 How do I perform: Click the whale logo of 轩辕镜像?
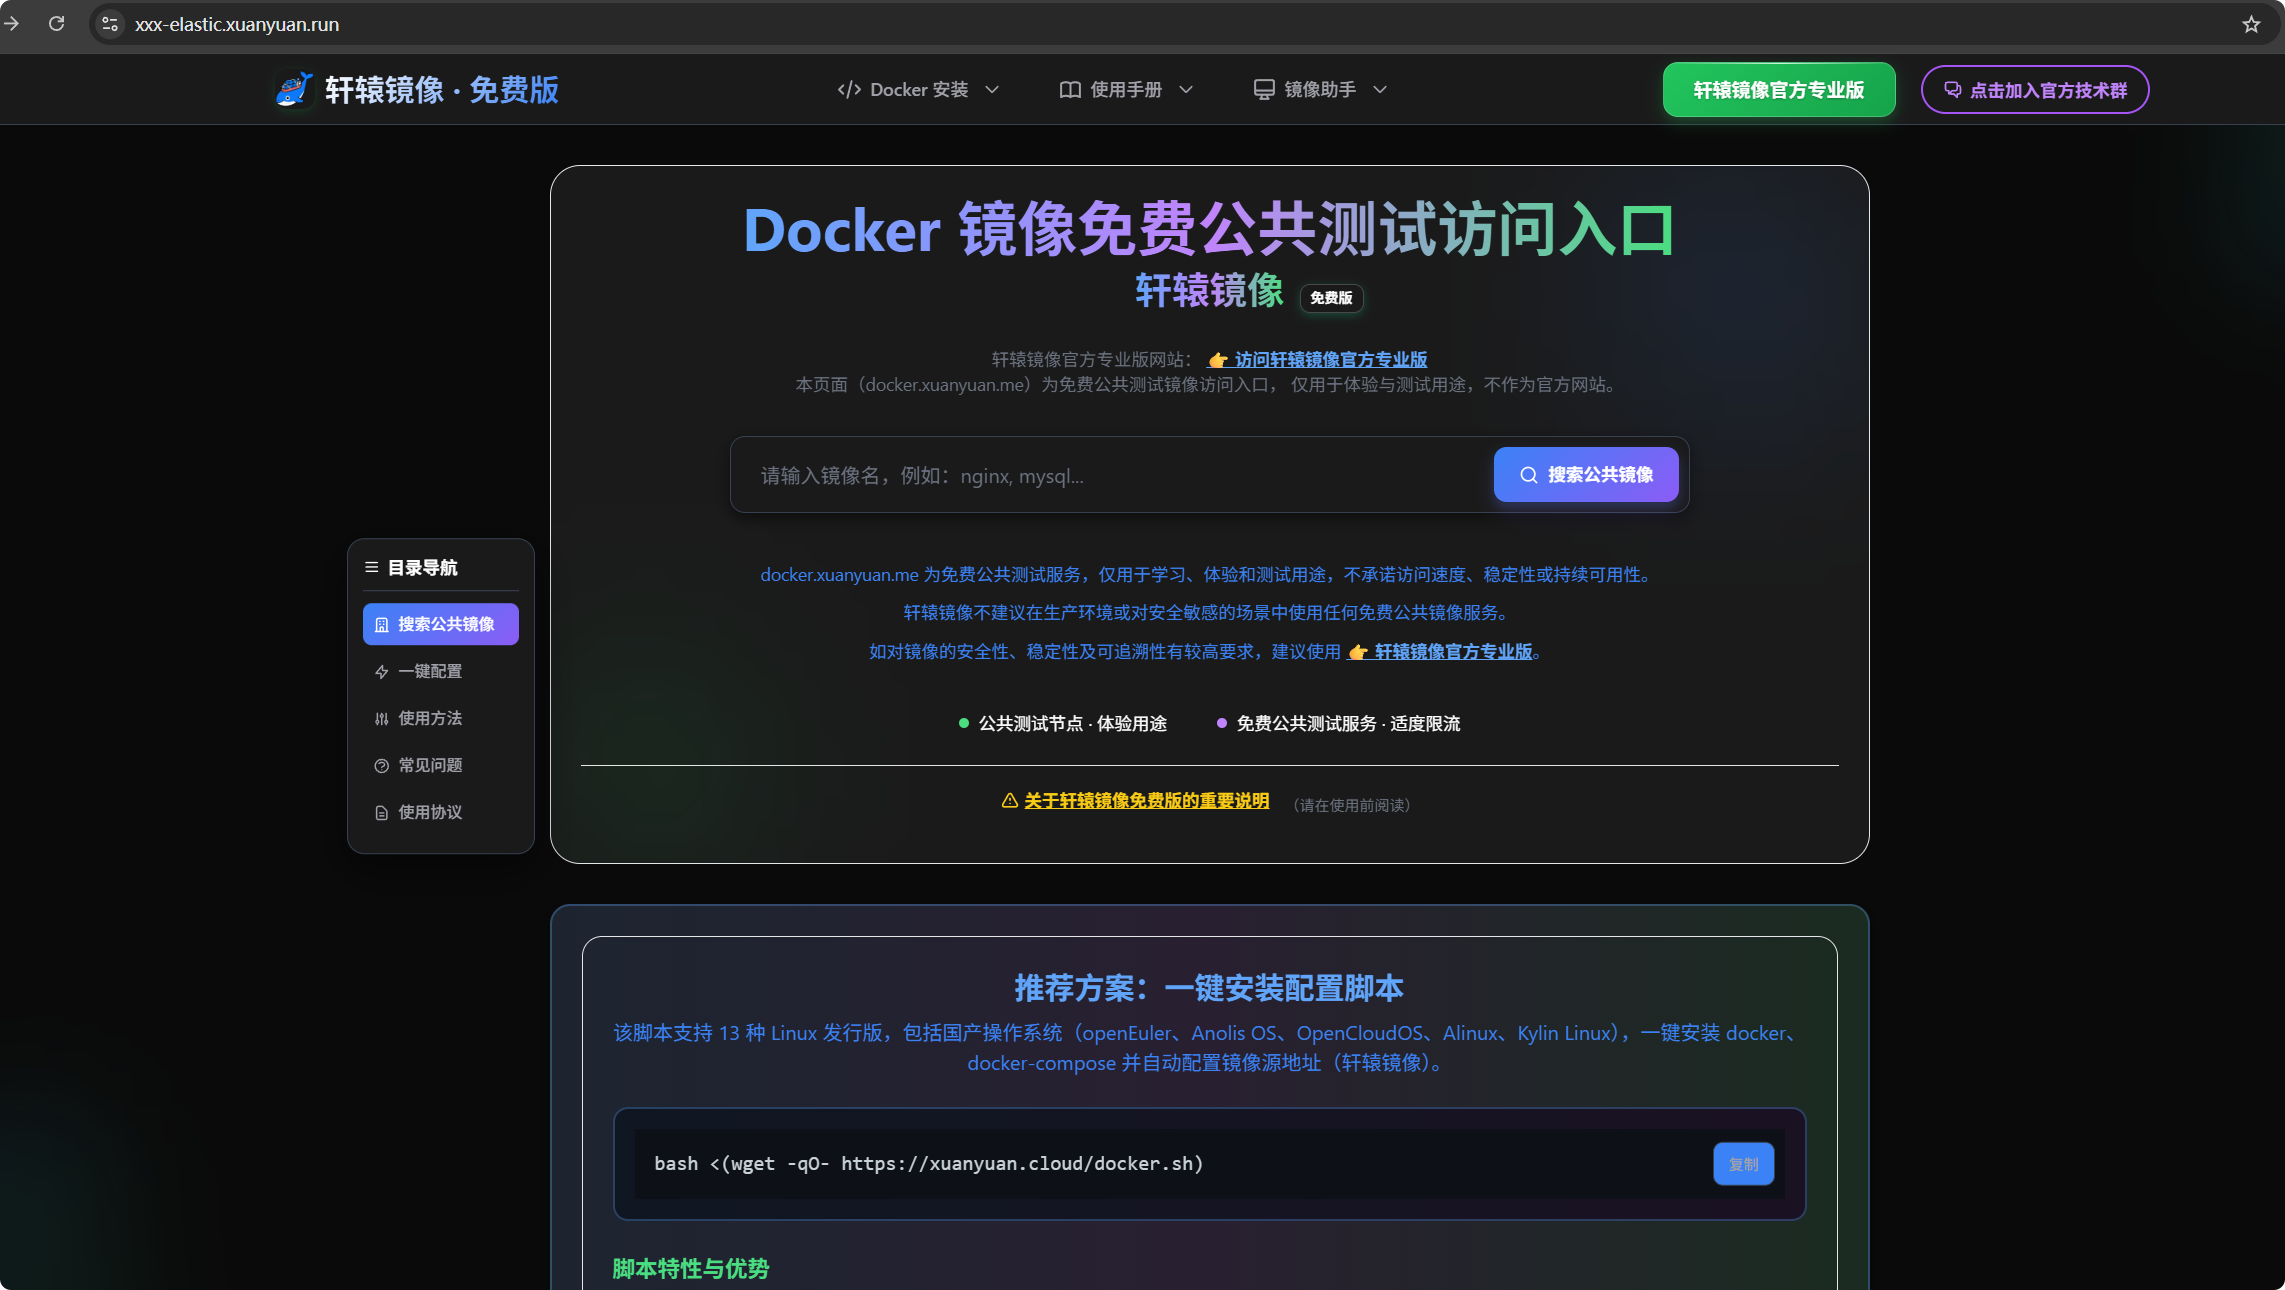click(x=293, y=89)
